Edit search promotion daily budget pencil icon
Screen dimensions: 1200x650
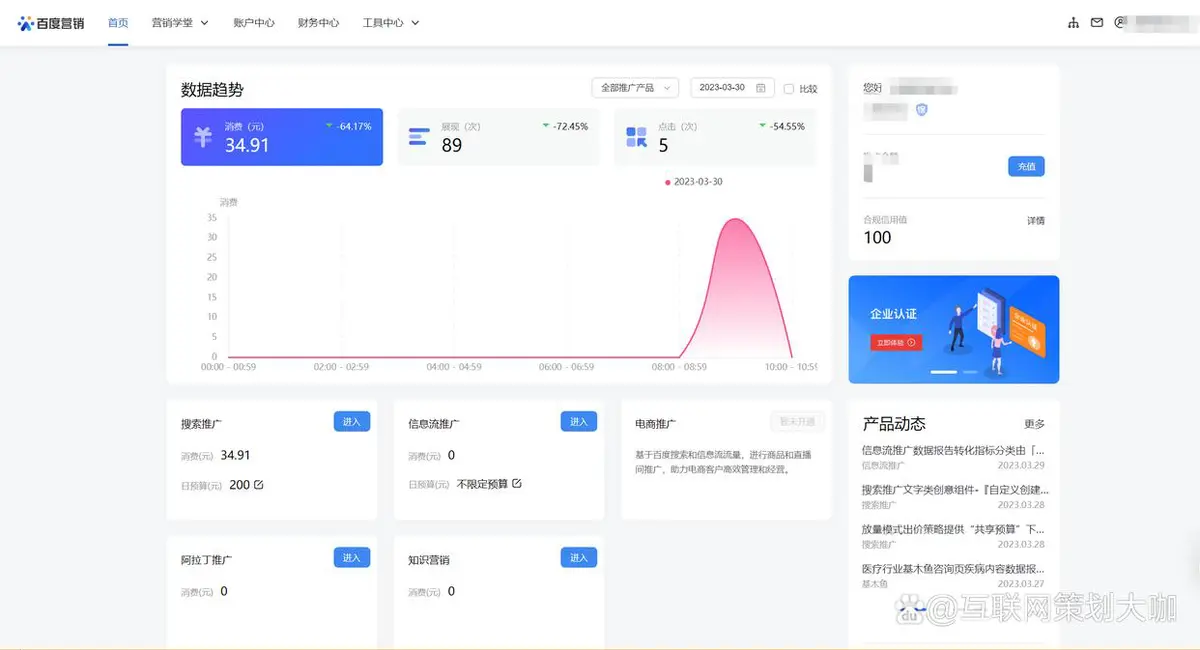tap(259, 484)
